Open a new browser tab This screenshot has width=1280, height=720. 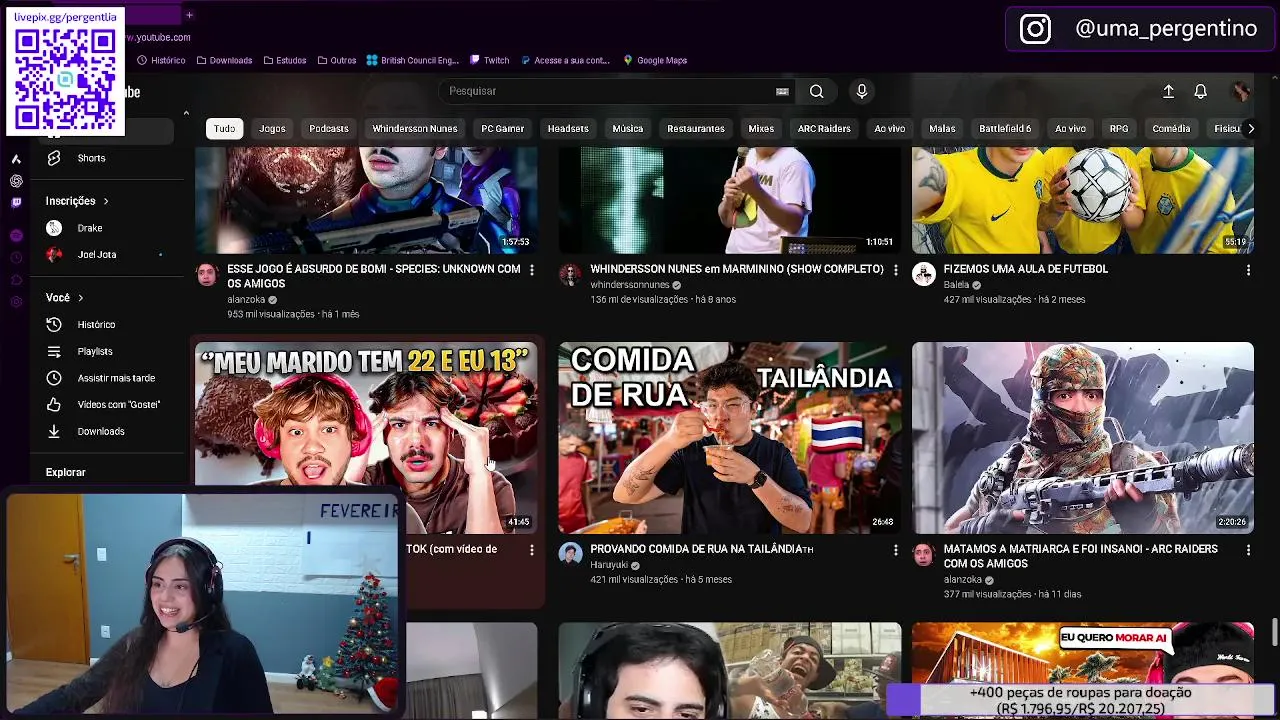click(189, 15)
